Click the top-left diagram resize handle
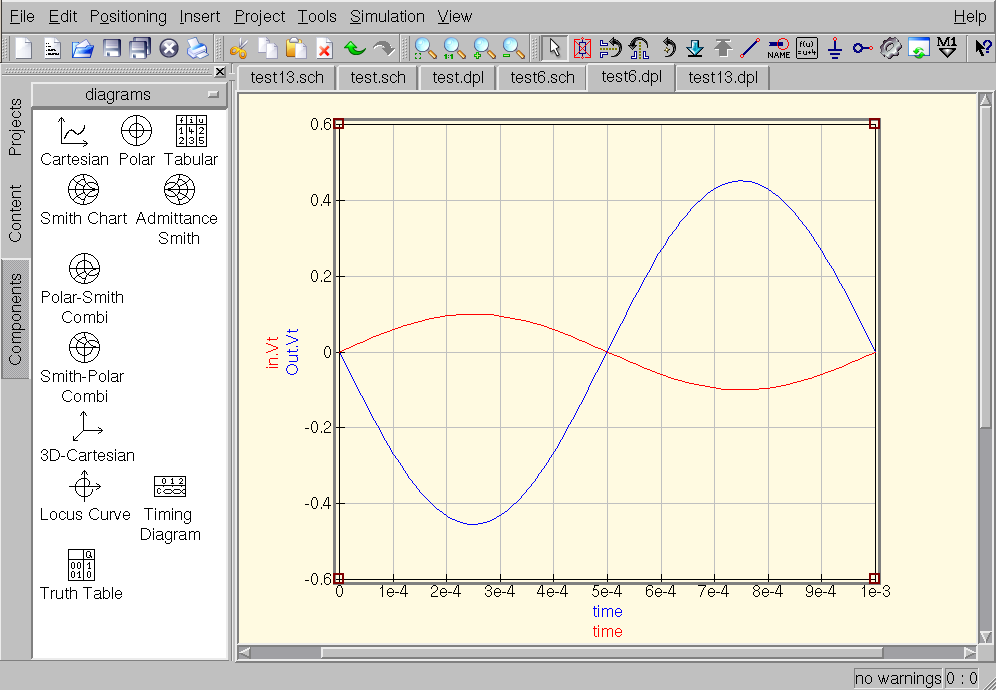The width and height of the screenshot is (996, 690). tap(338, 124)
